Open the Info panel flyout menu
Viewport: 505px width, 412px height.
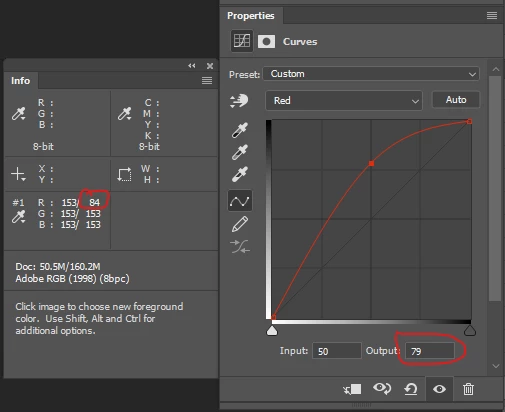pyautogui.click(x=207, y=80)
